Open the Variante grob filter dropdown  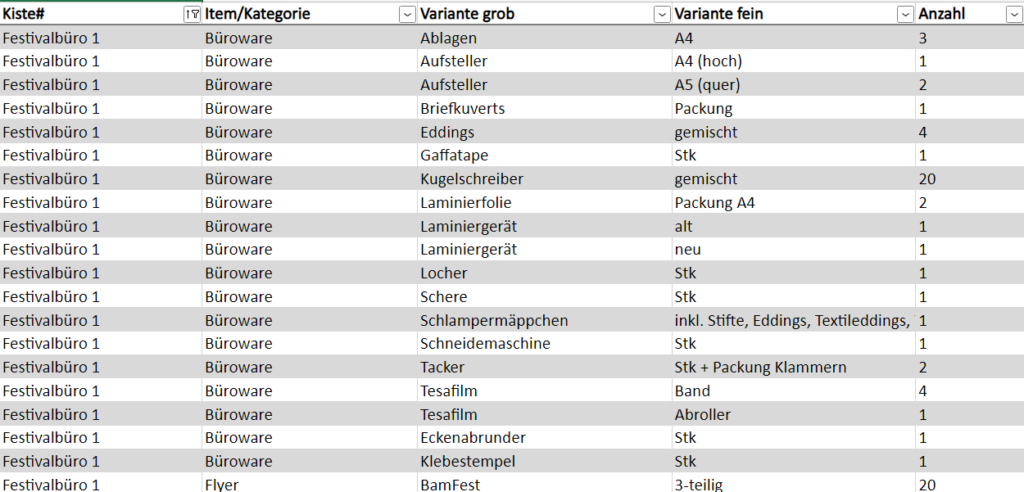[x=662, y=14]
